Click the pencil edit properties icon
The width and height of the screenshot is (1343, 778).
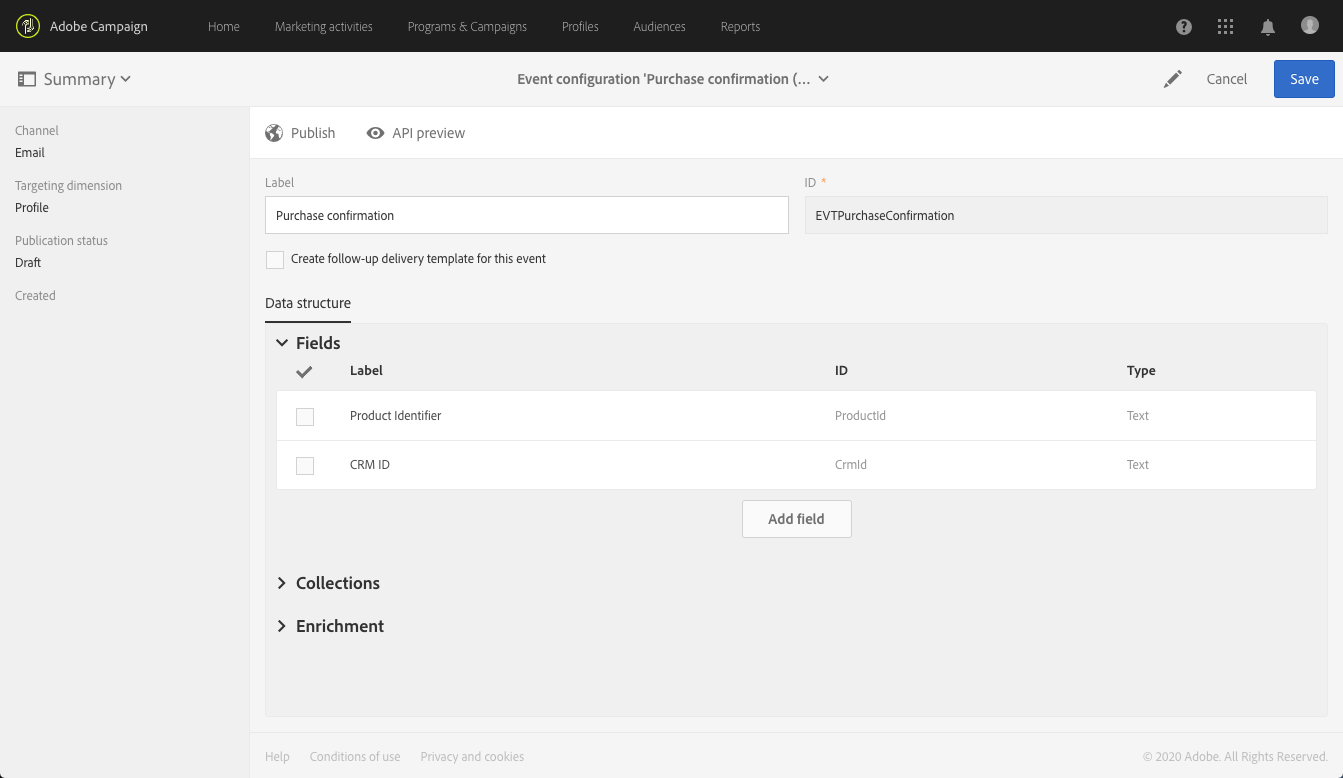1173,79
